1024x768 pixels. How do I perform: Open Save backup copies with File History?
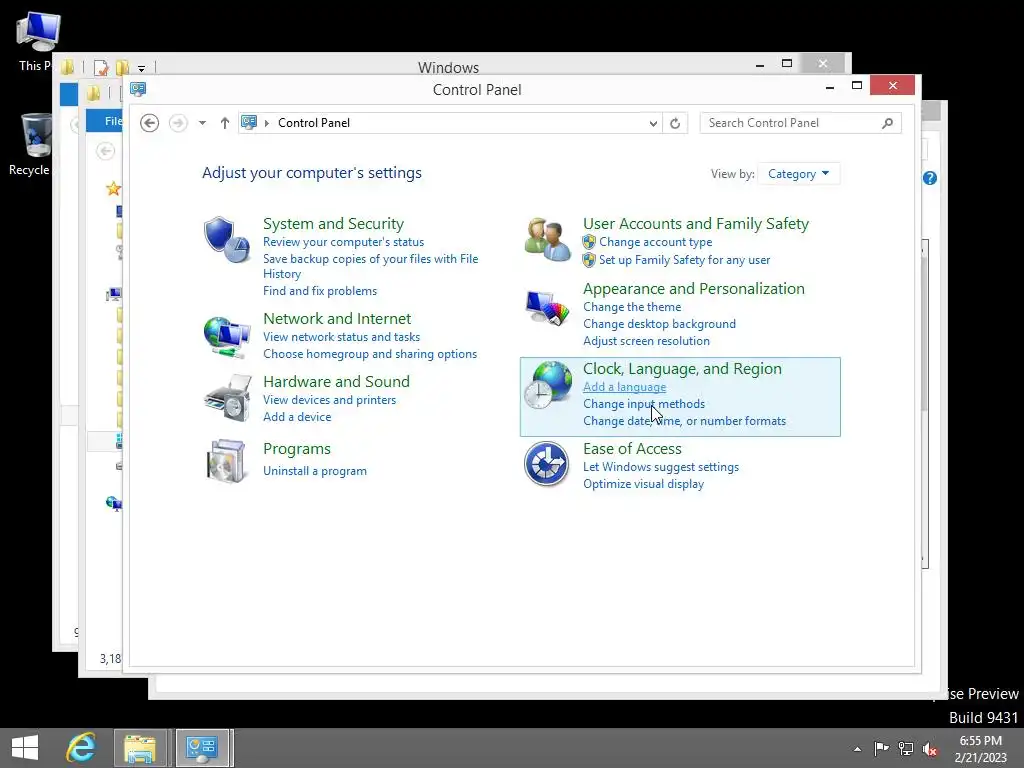click(370, 266)
